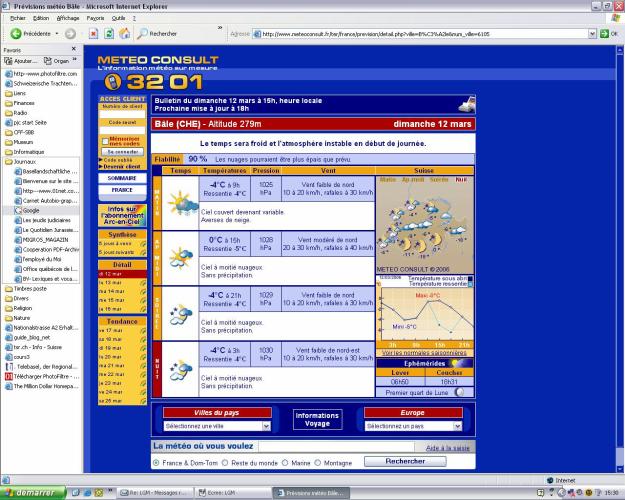This screenshot has width=625, height=500.
Task: Open the Télécharger PhotoFiltre favorite
Action: tap(42, 376)
